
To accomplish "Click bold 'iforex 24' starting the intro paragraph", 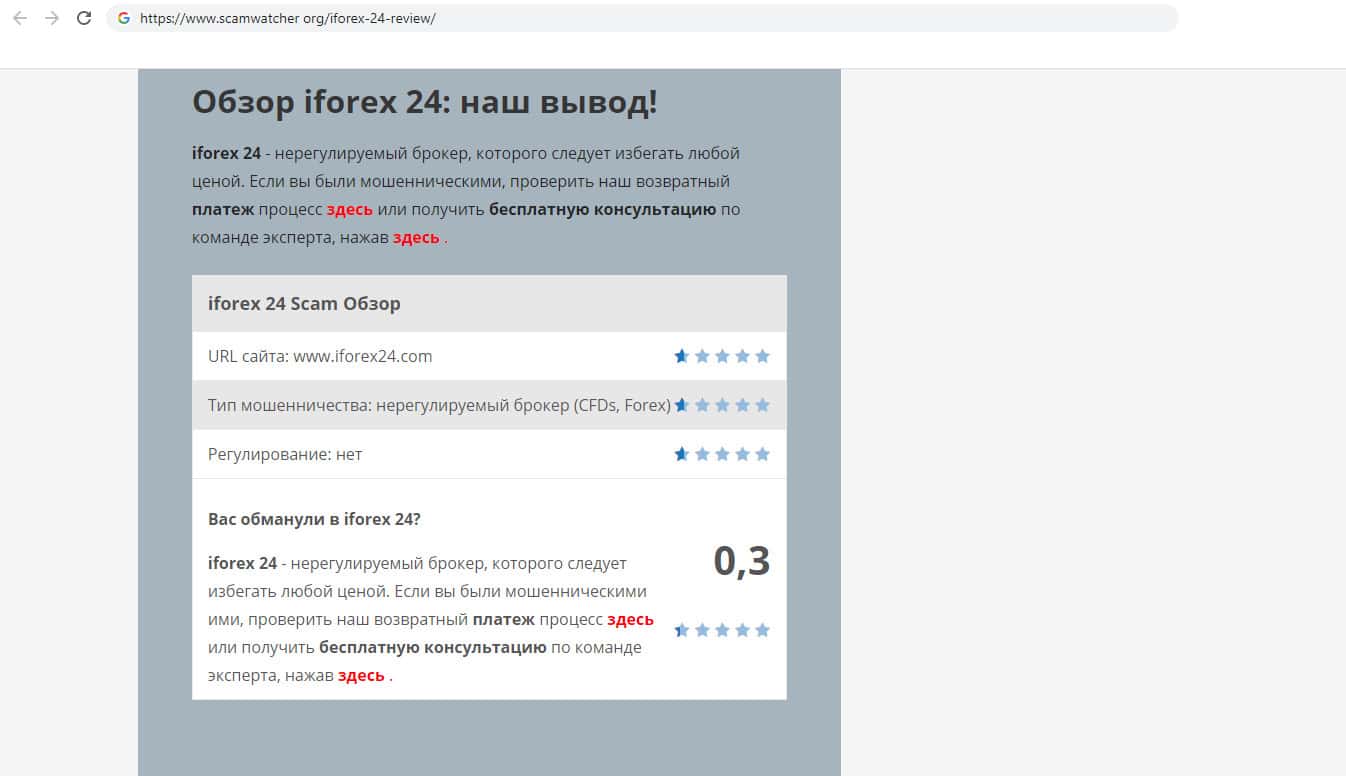I will coord(226,154).
